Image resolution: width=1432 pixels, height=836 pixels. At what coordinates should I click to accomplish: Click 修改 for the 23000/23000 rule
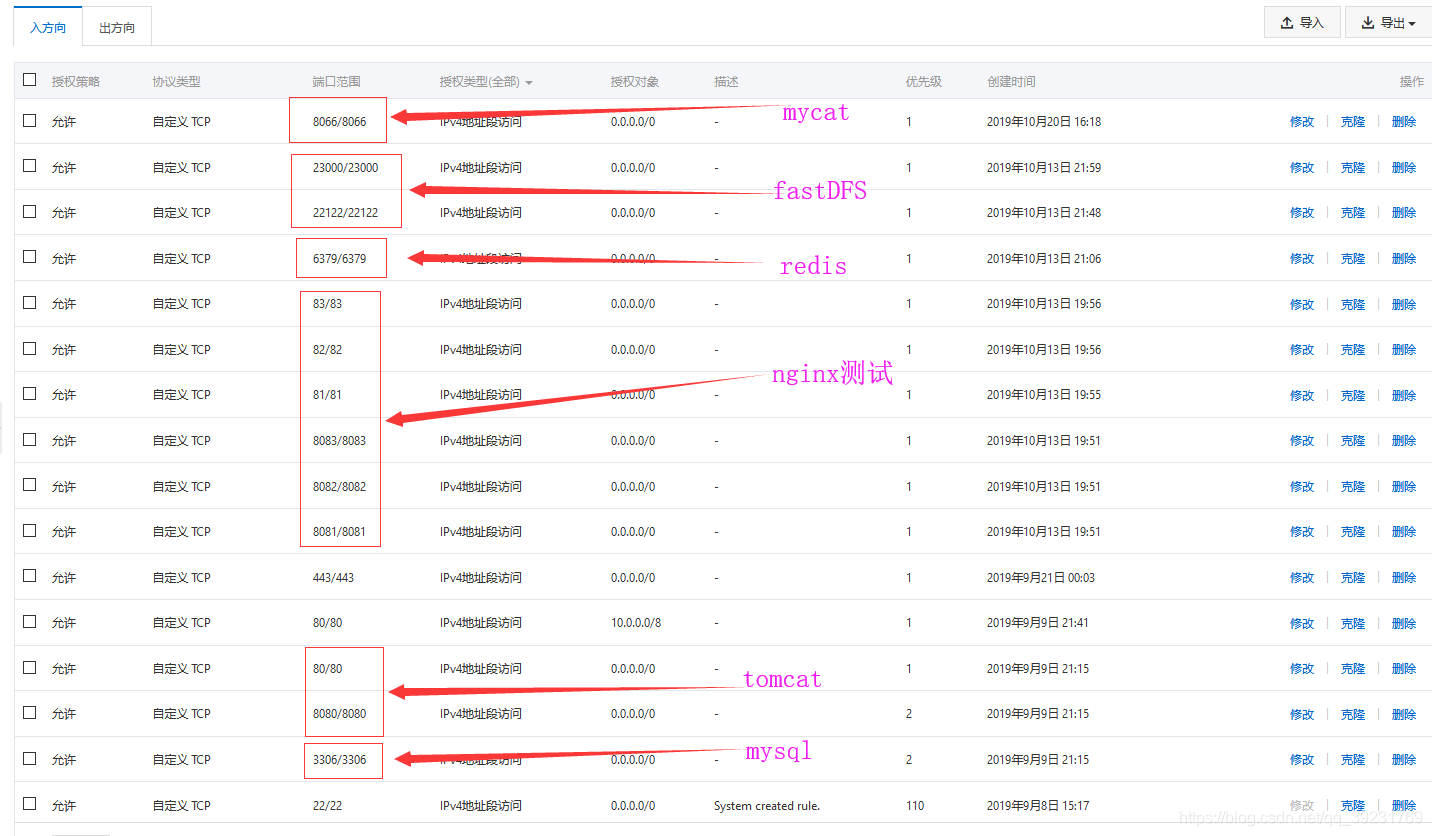pyautogui.click(x=1302, y=168)
